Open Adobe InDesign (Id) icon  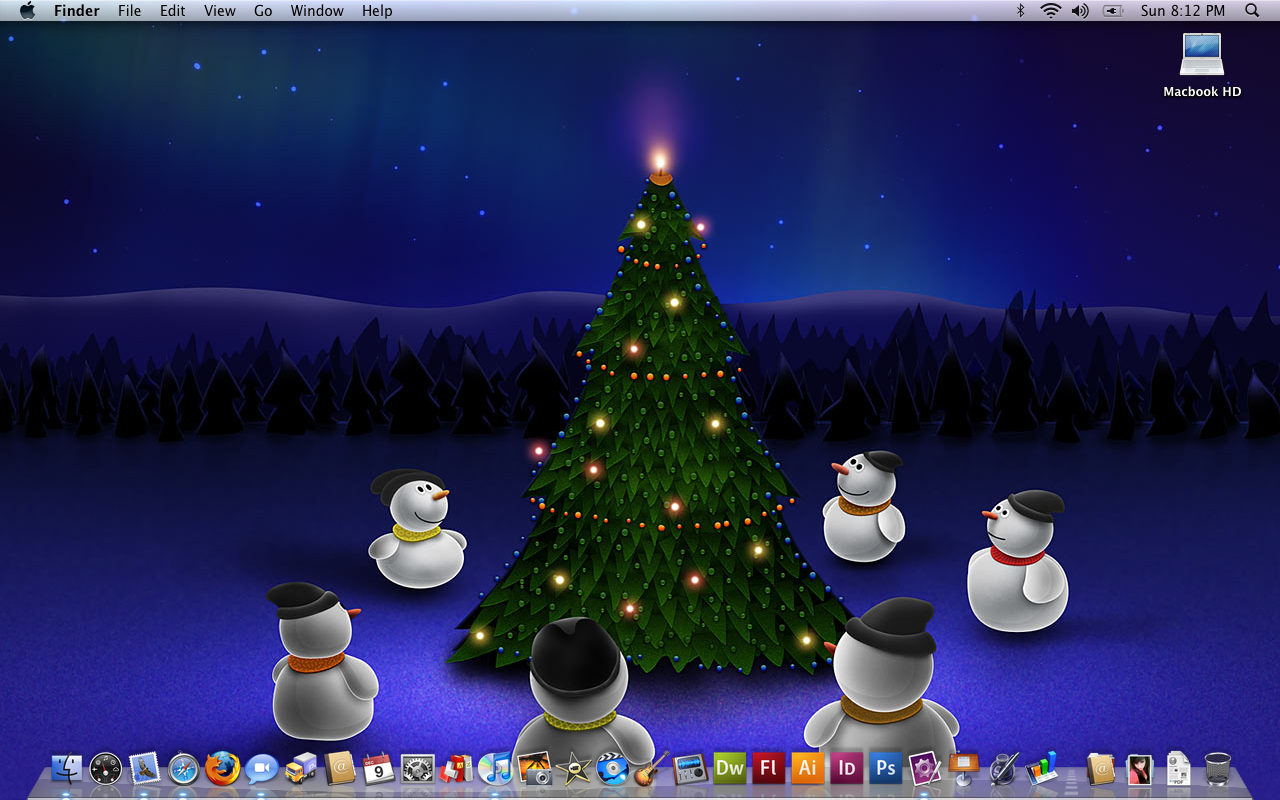tap(847, 768)
